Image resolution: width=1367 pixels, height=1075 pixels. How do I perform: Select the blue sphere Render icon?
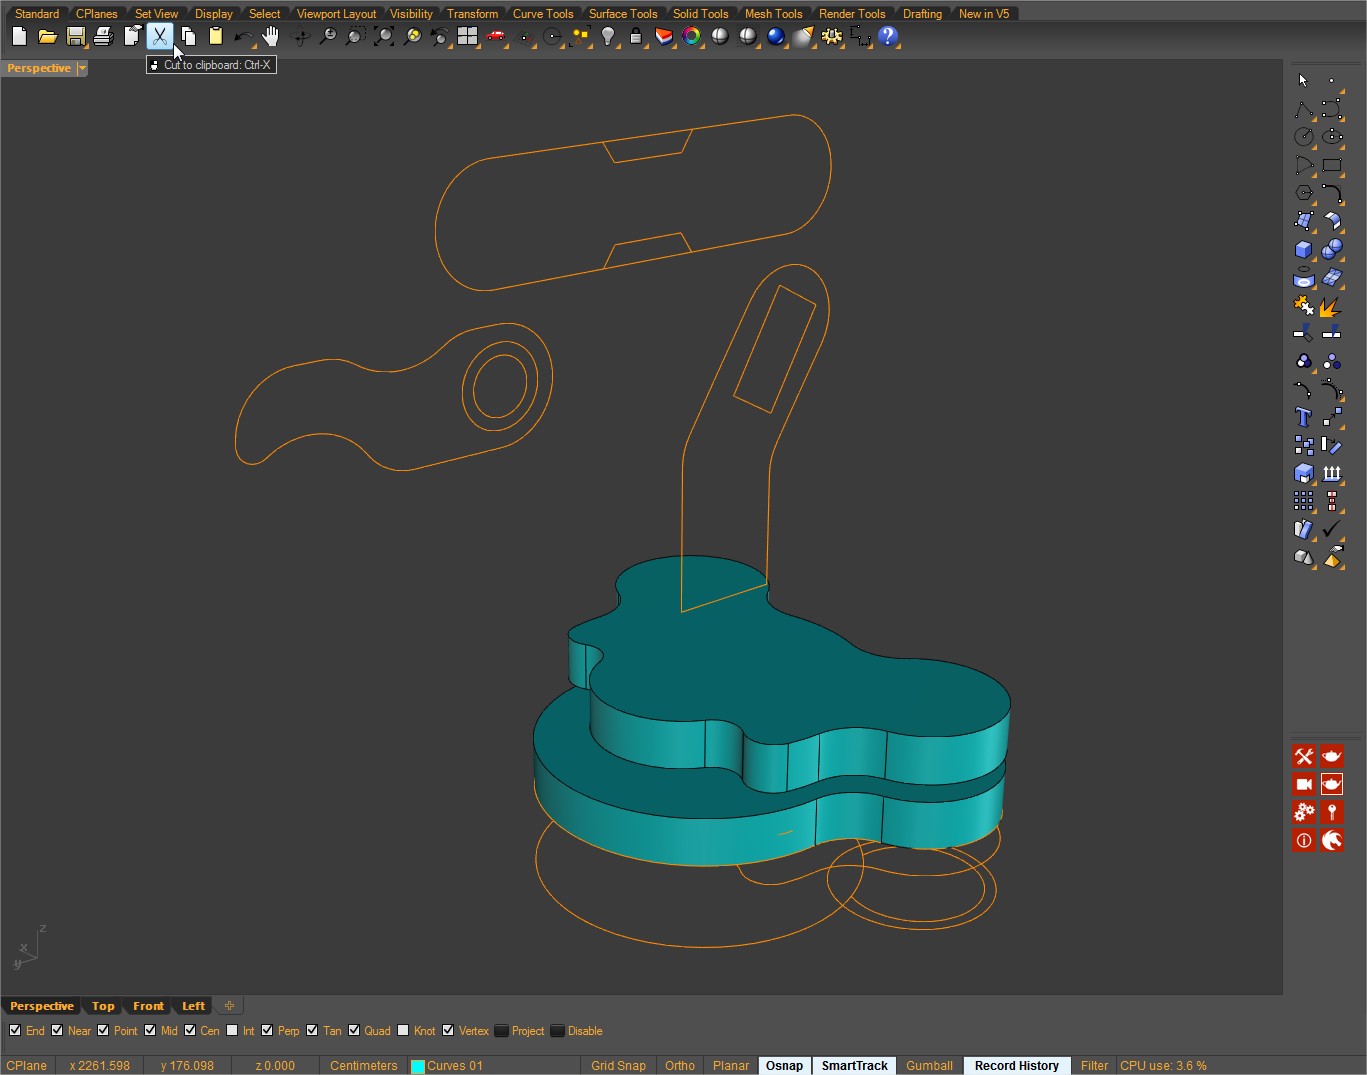coord(775,37)
